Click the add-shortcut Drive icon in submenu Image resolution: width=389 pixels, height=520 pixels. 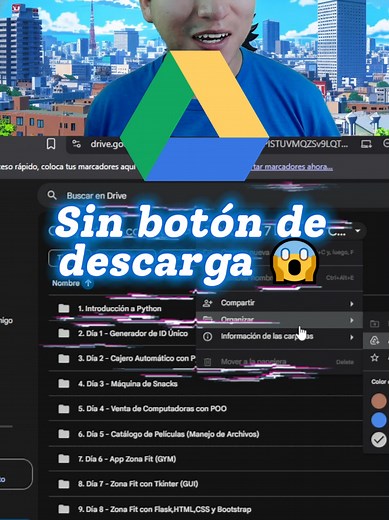pos(375,341)
